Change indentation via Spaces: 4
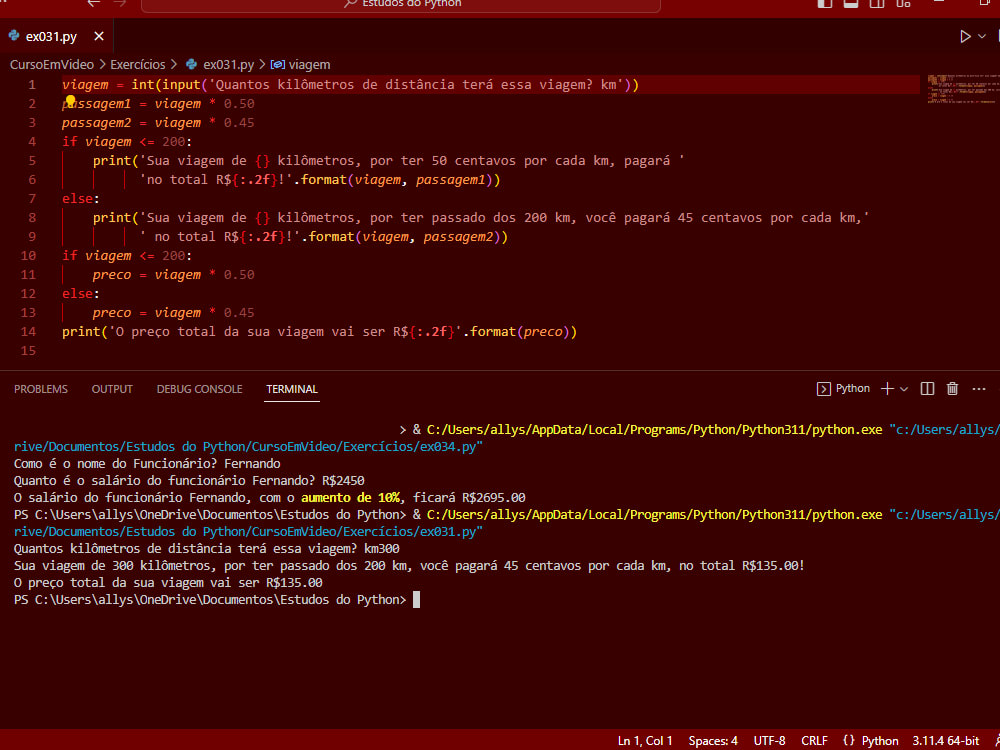1000x750 pixels. pyautogui.click(x=712, y=740)
